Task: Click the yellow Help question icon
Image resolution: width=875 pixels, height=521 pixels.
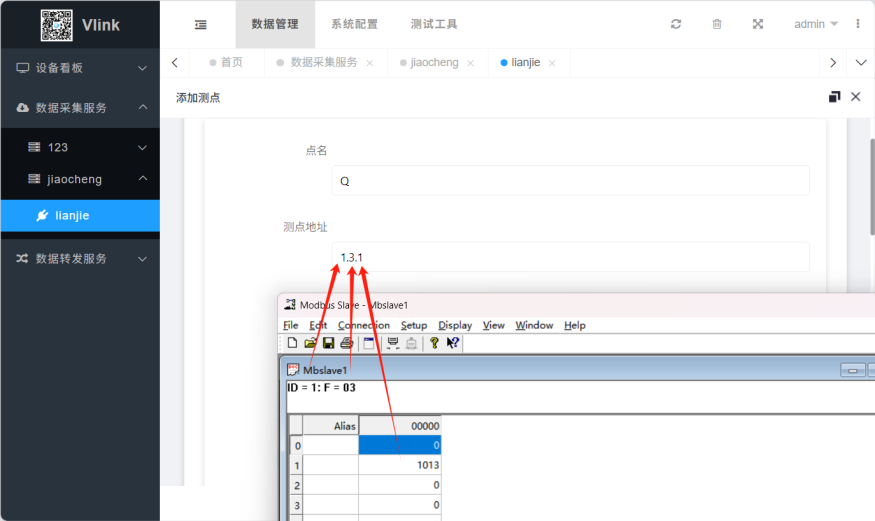Action: (x=434, y=343)
